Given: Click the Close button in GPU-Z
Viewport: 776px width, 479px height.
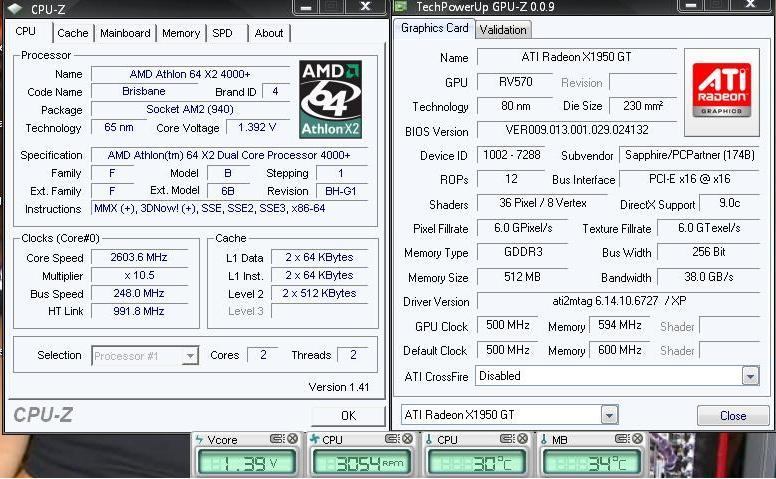Looking at the screenshot, I should 733,416.
